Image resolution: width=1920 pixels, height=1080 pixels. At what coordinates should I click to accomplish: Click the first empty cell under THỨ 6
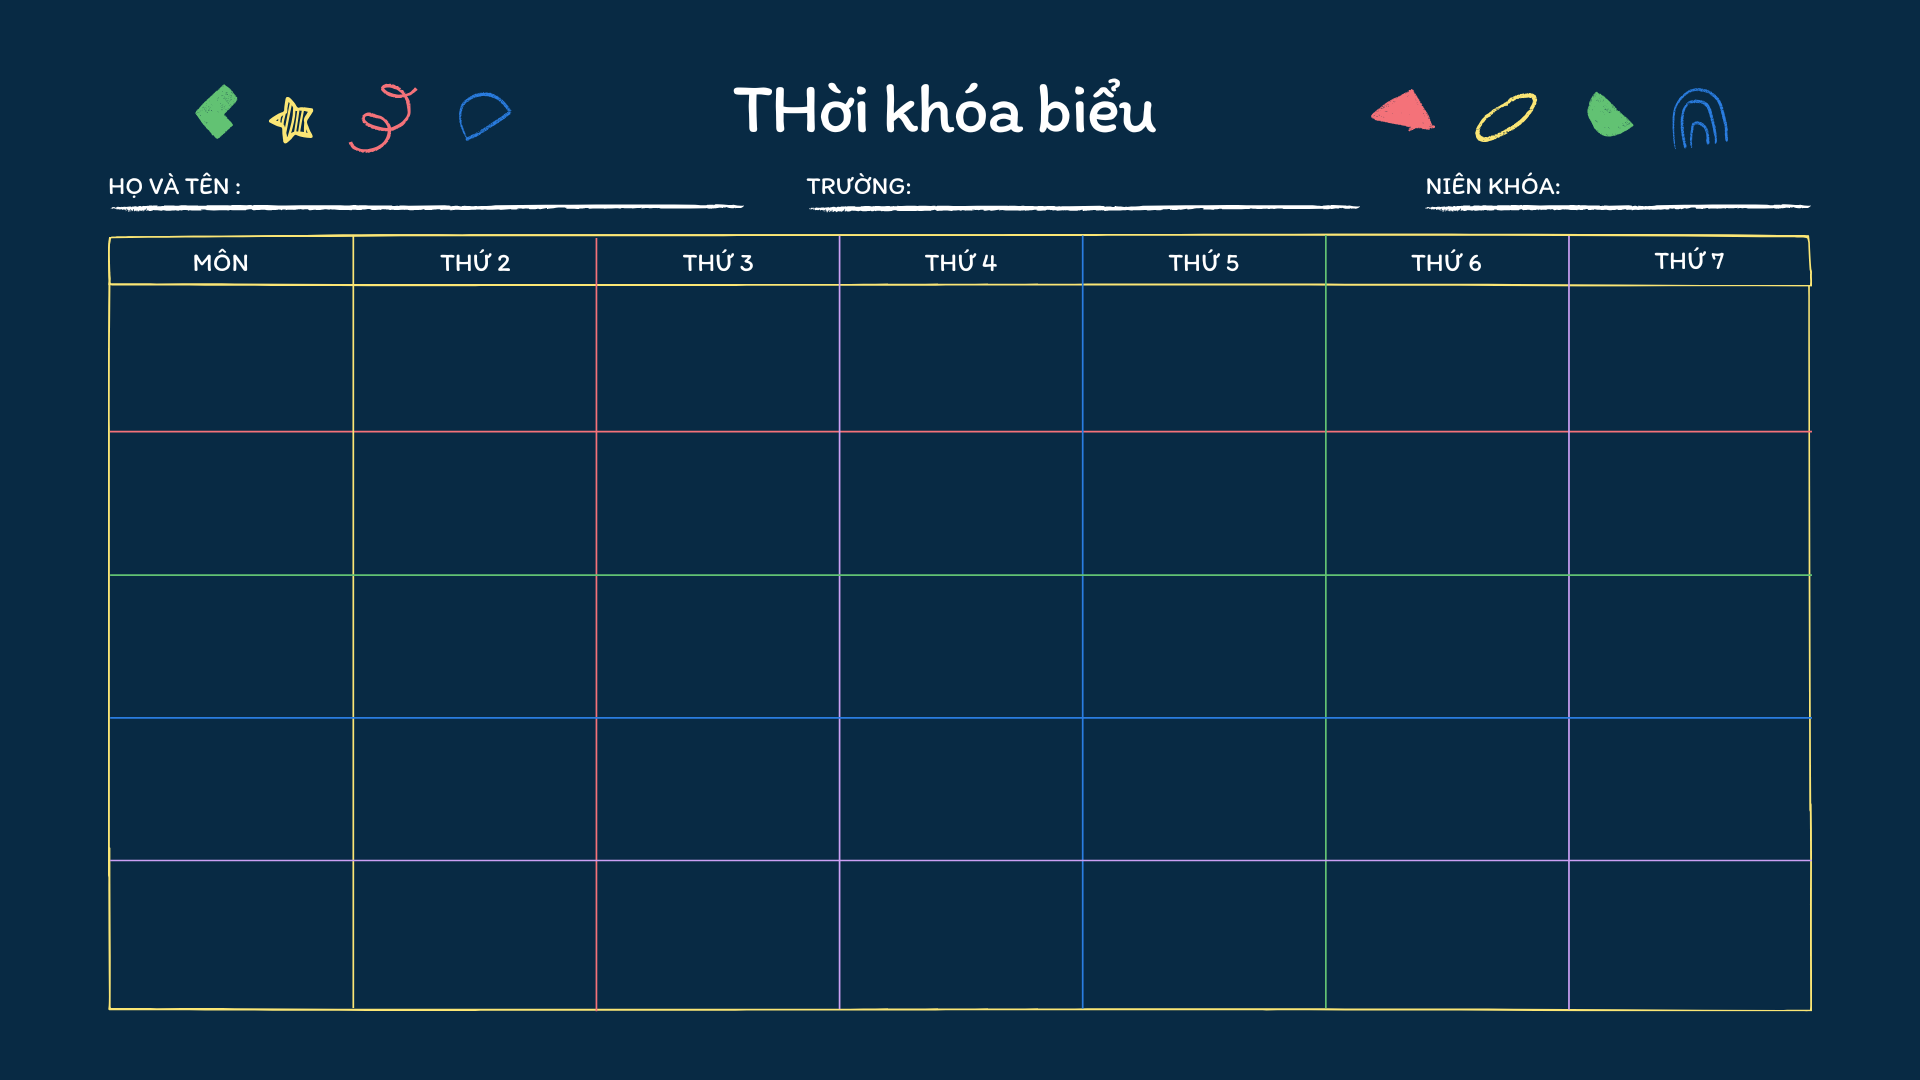pyautogui.click(x=1447, y=359)
